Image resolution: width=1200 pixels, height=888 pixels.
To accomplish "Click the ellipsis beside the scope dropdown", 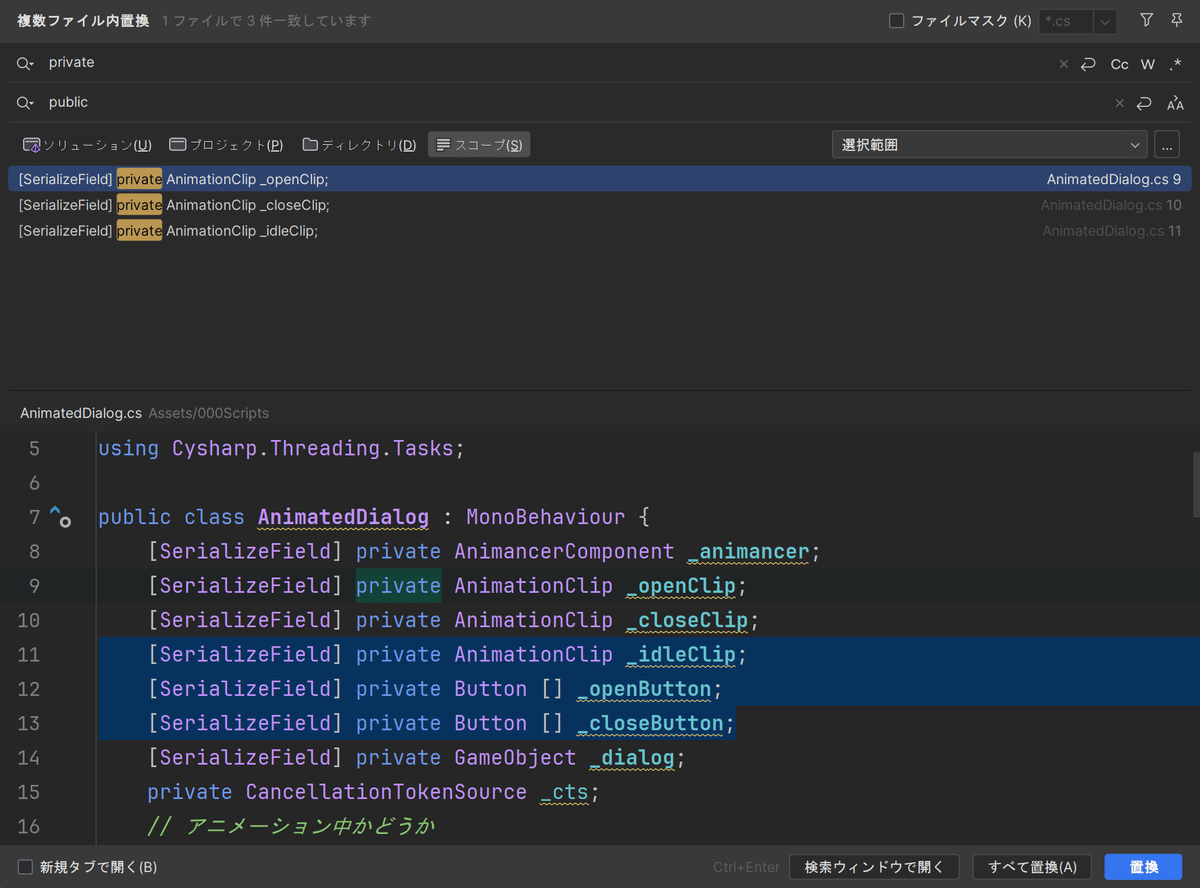I will click(1167, 144).
